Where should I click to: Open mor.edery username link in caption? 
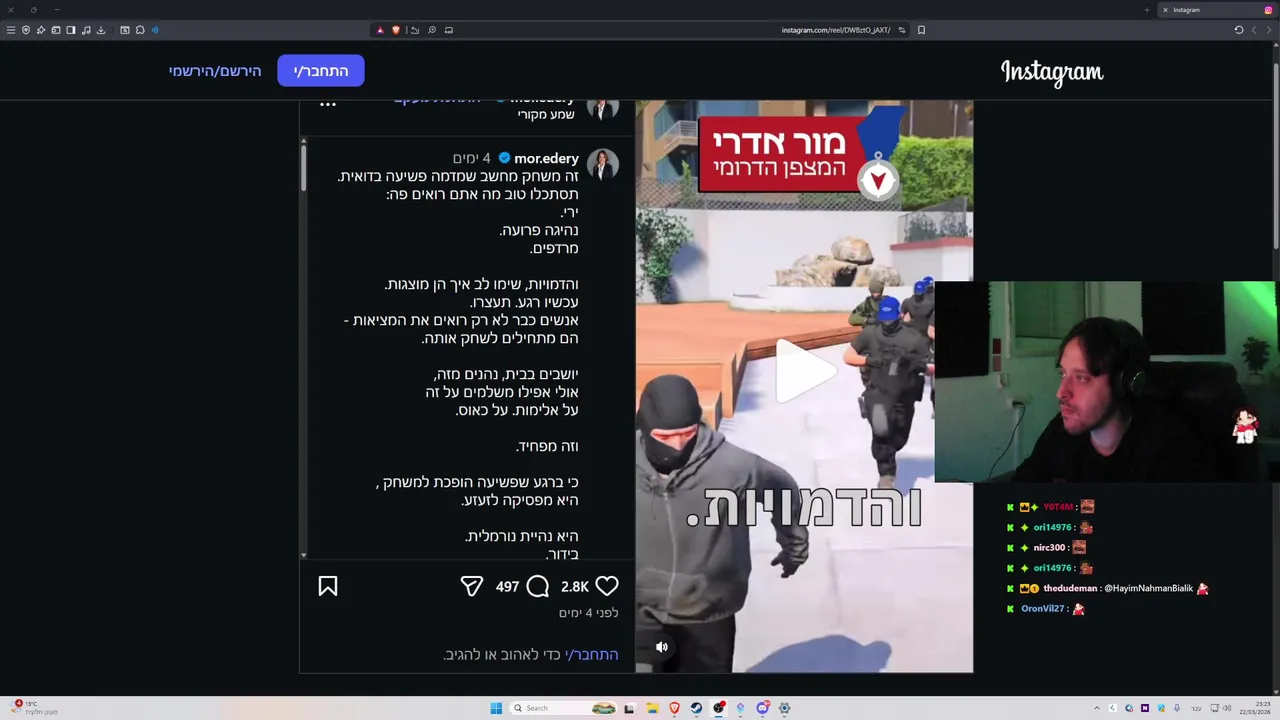(x=546, y=158)
